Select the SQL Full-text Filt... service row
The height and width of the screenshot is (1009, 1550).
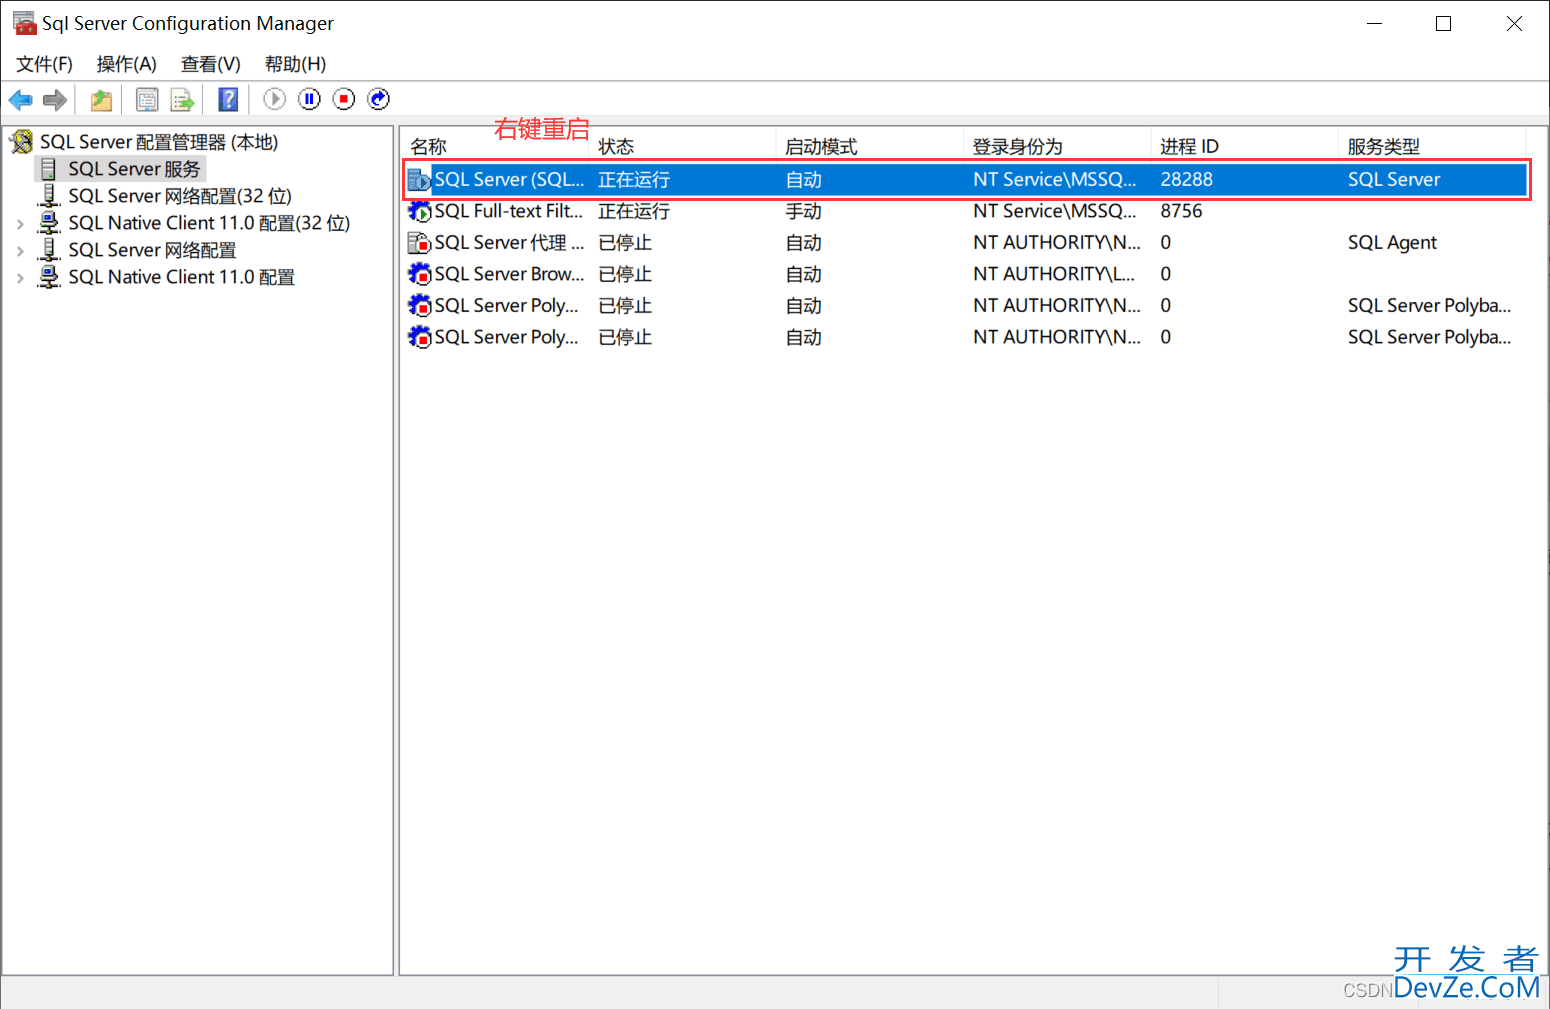click(966, 211)
